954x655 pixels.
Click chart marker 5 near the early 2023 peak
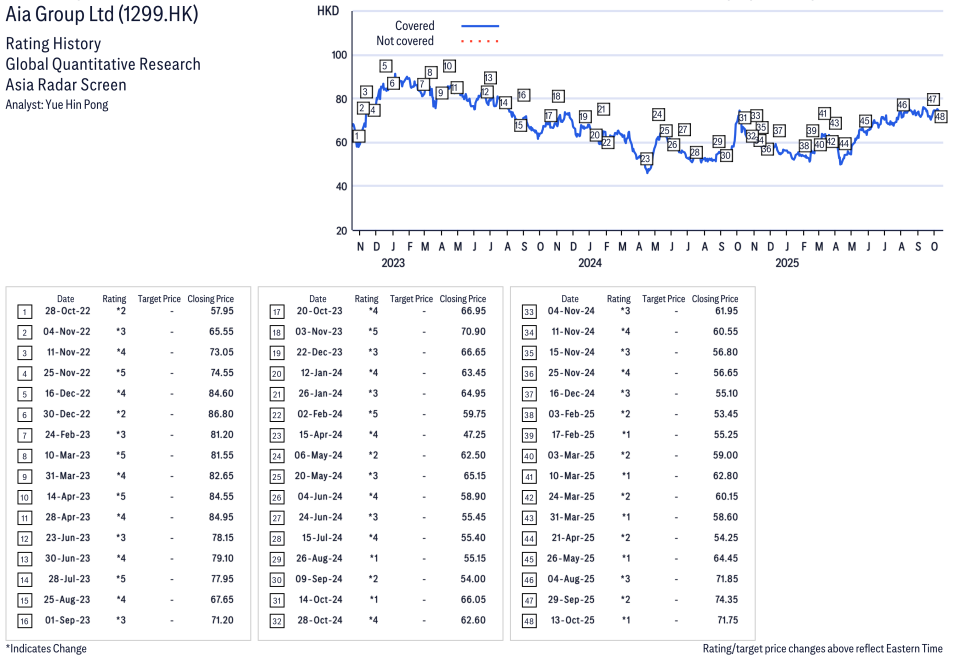pyautogui.click(x=385, y=66)
